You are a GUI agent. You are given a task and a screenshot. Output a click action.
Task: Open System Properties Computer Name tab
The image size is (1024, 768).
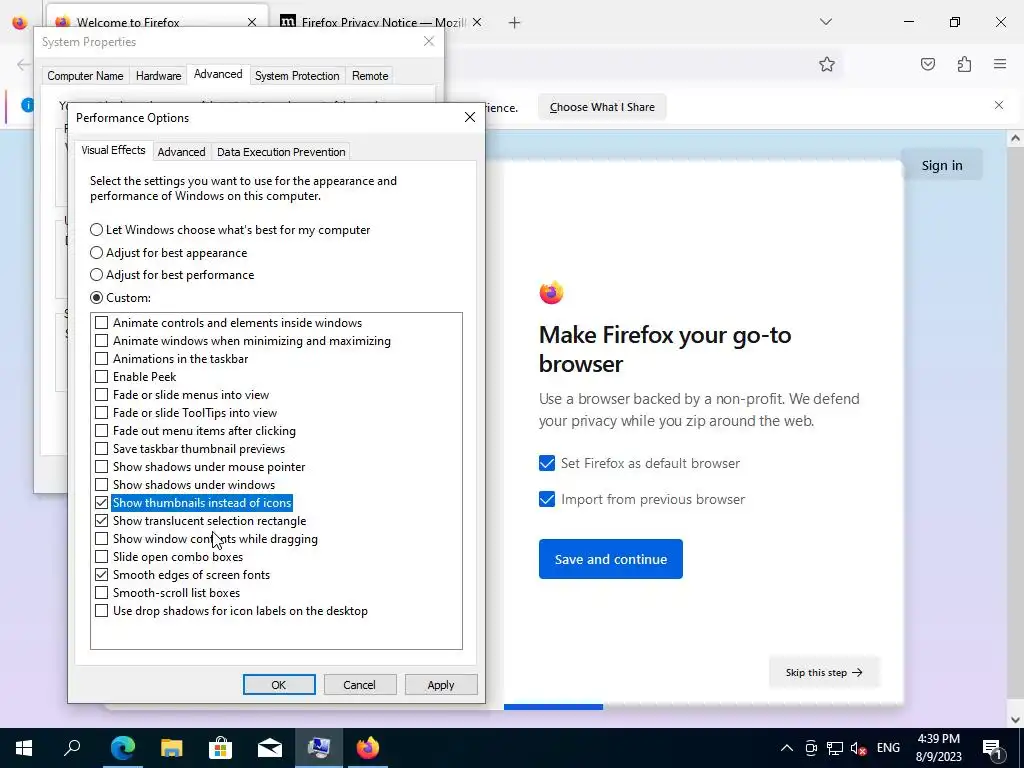coord(85,76)
